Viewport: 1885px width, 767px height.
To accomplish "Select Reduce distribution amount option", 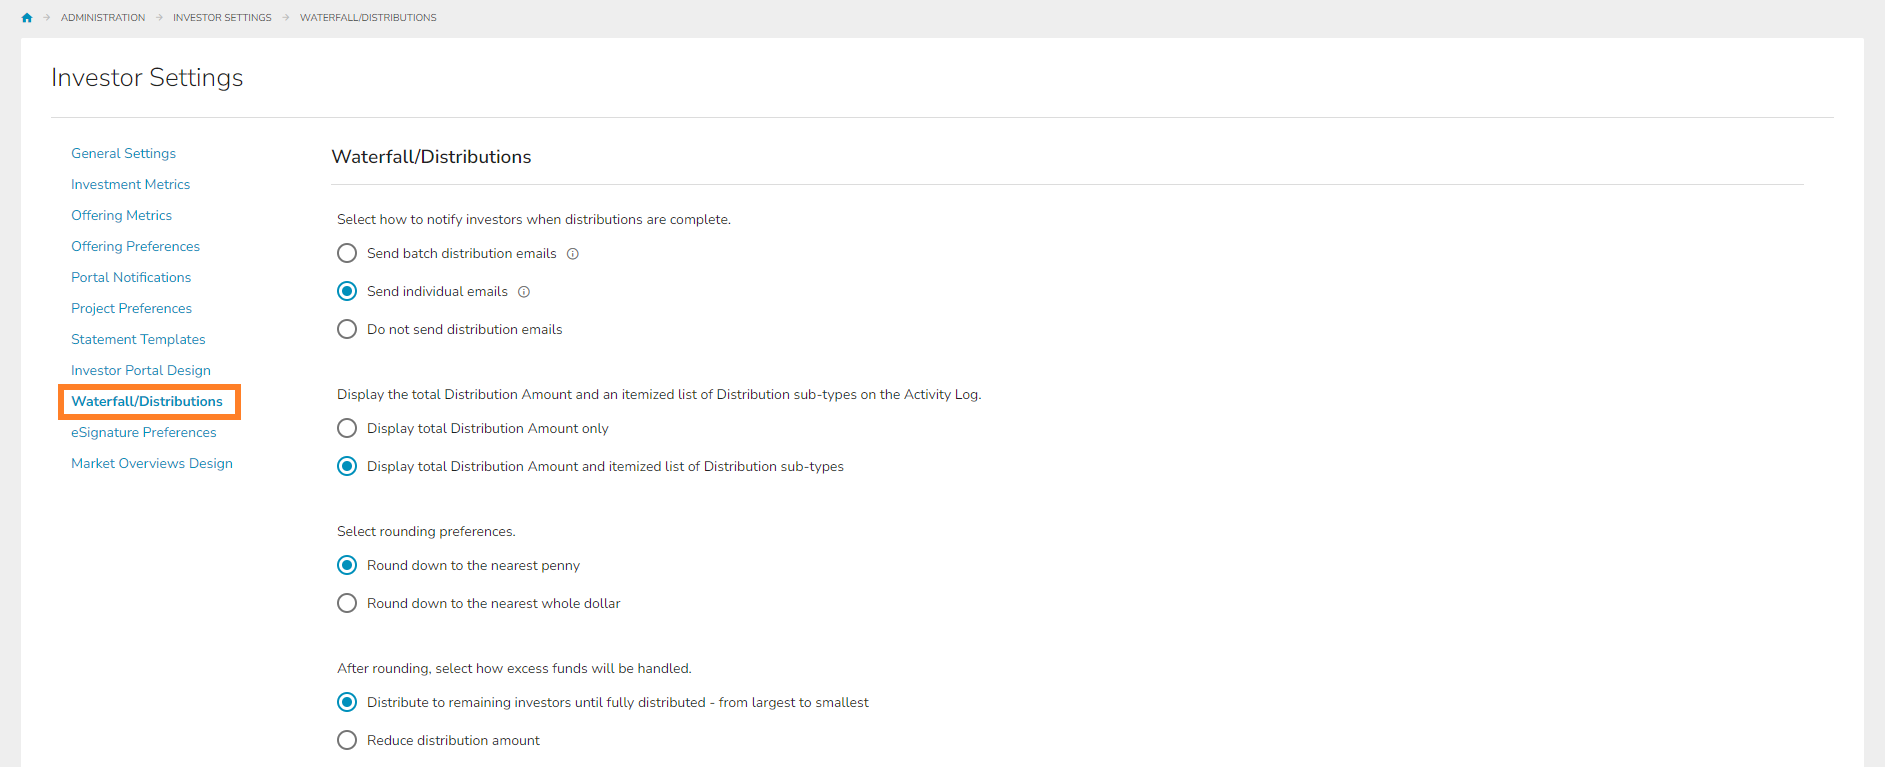I will tap(347, 741).
